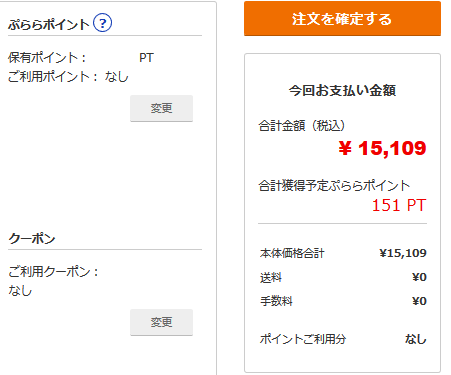Click the PT unit next to 保有ポイント

(x=146, y=58)
